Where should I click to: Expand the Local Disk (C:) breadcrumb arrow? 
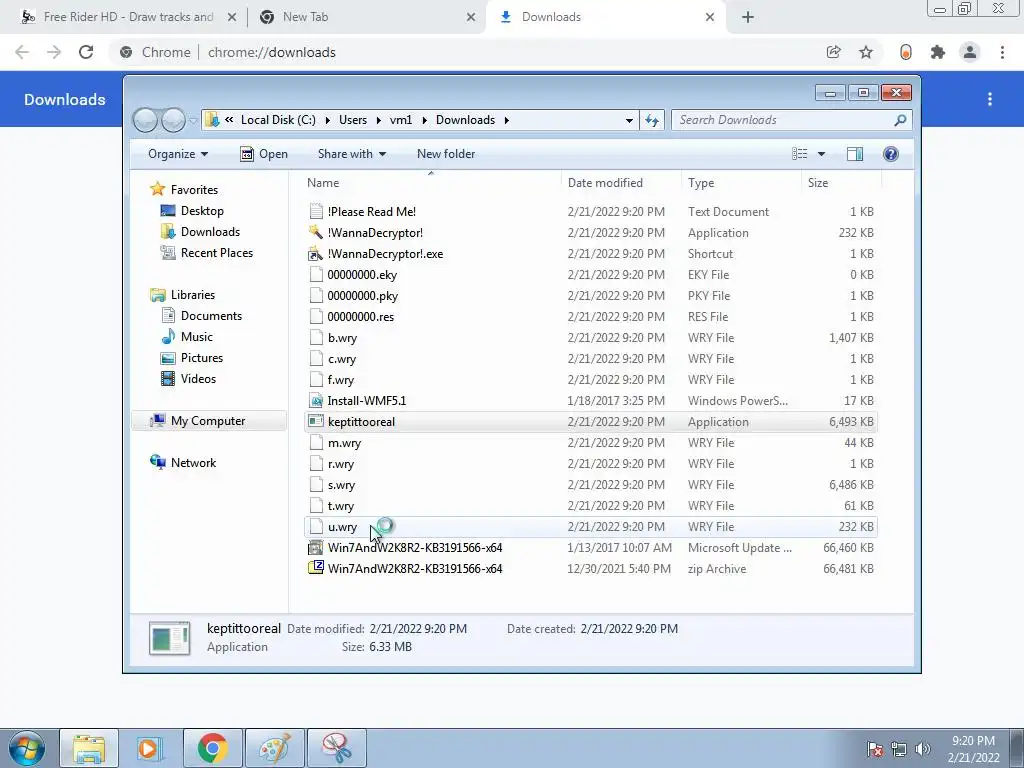point(327,120)
